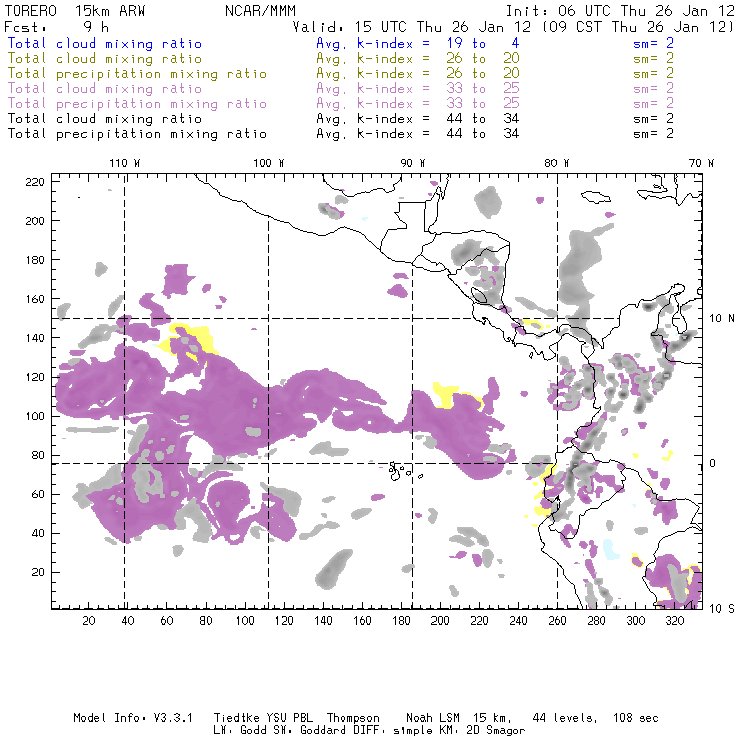Image resolution: width=740 pixels, height=740 pixels.
Task: Click the "90 W" longitude label
Action: pos(413,163)
